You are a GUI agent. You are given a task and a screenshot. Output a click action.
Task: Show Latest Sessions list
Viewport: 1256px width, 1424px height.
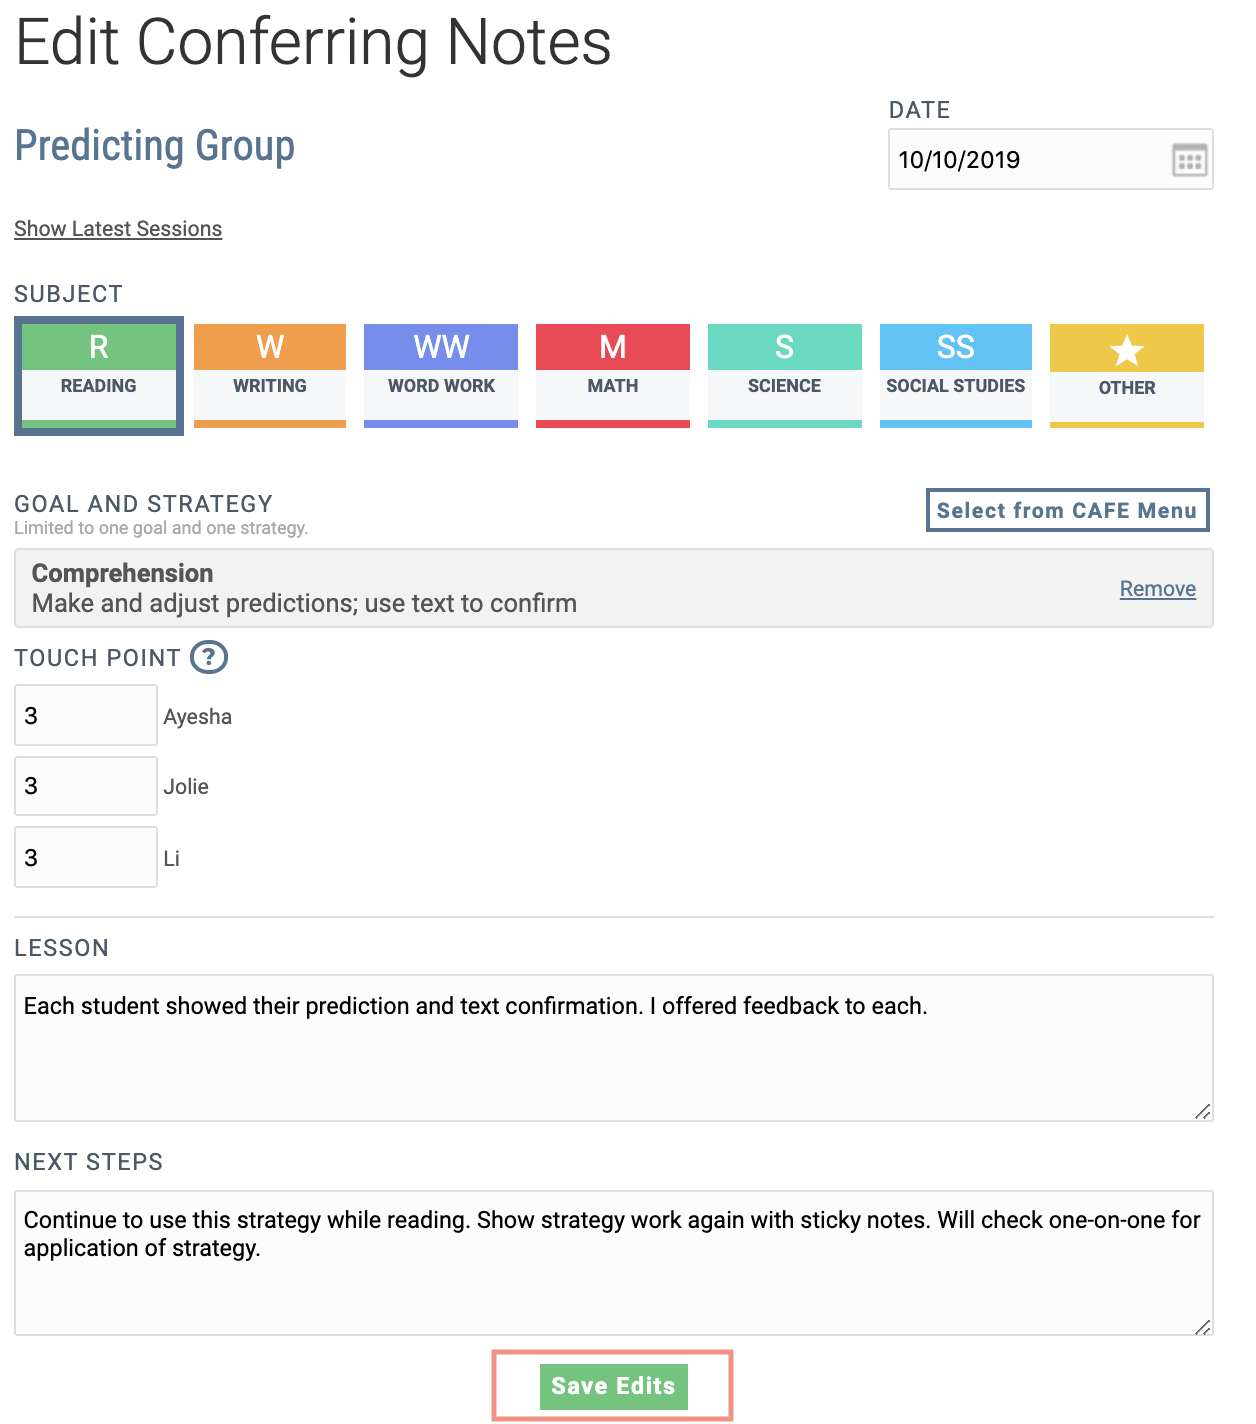(x=117, y=228)
